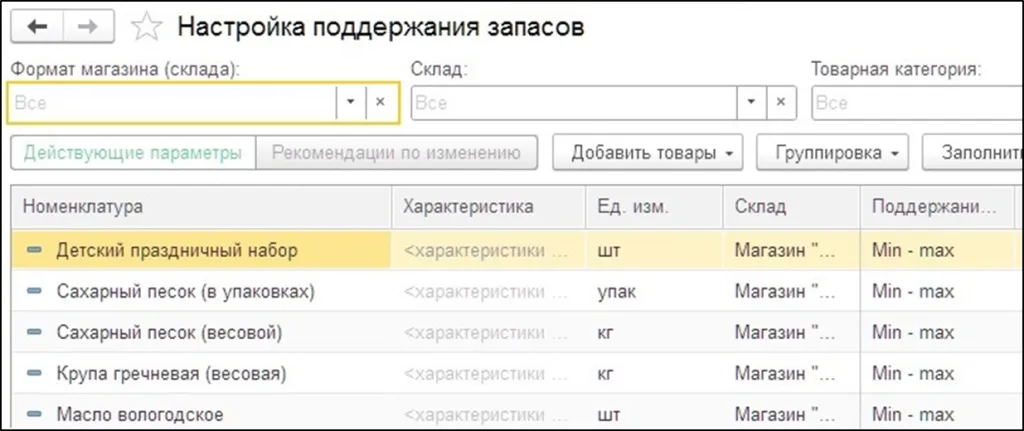Click the back navigation arrow
Screen dimensions: 1024x431
37,27
